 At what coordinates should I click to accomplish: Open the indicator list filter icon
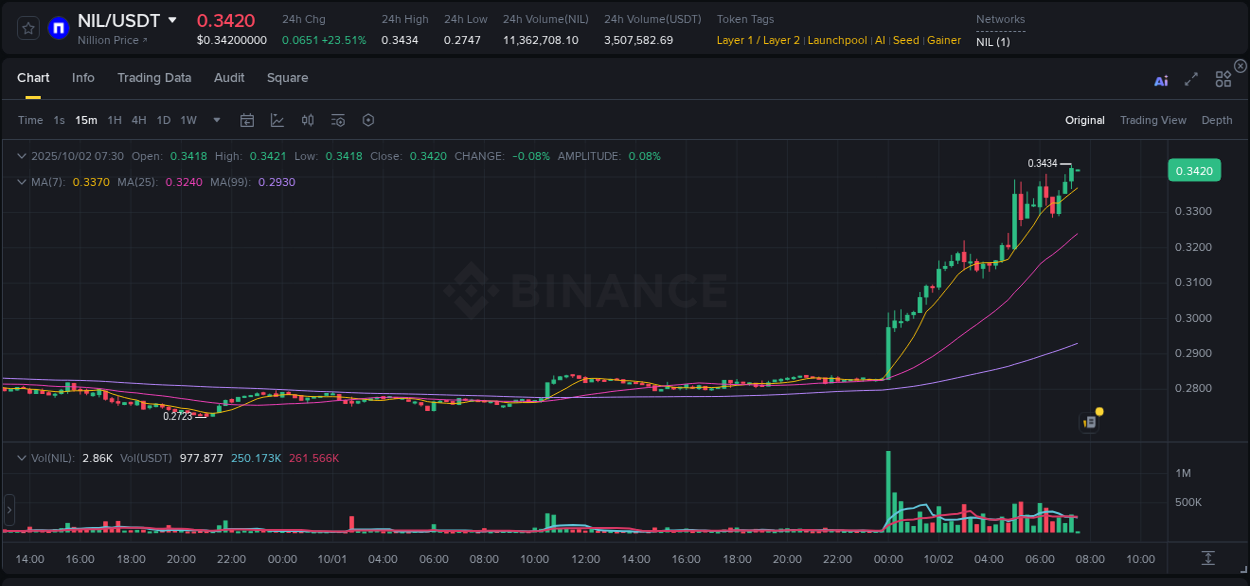(x=337, y=120)
